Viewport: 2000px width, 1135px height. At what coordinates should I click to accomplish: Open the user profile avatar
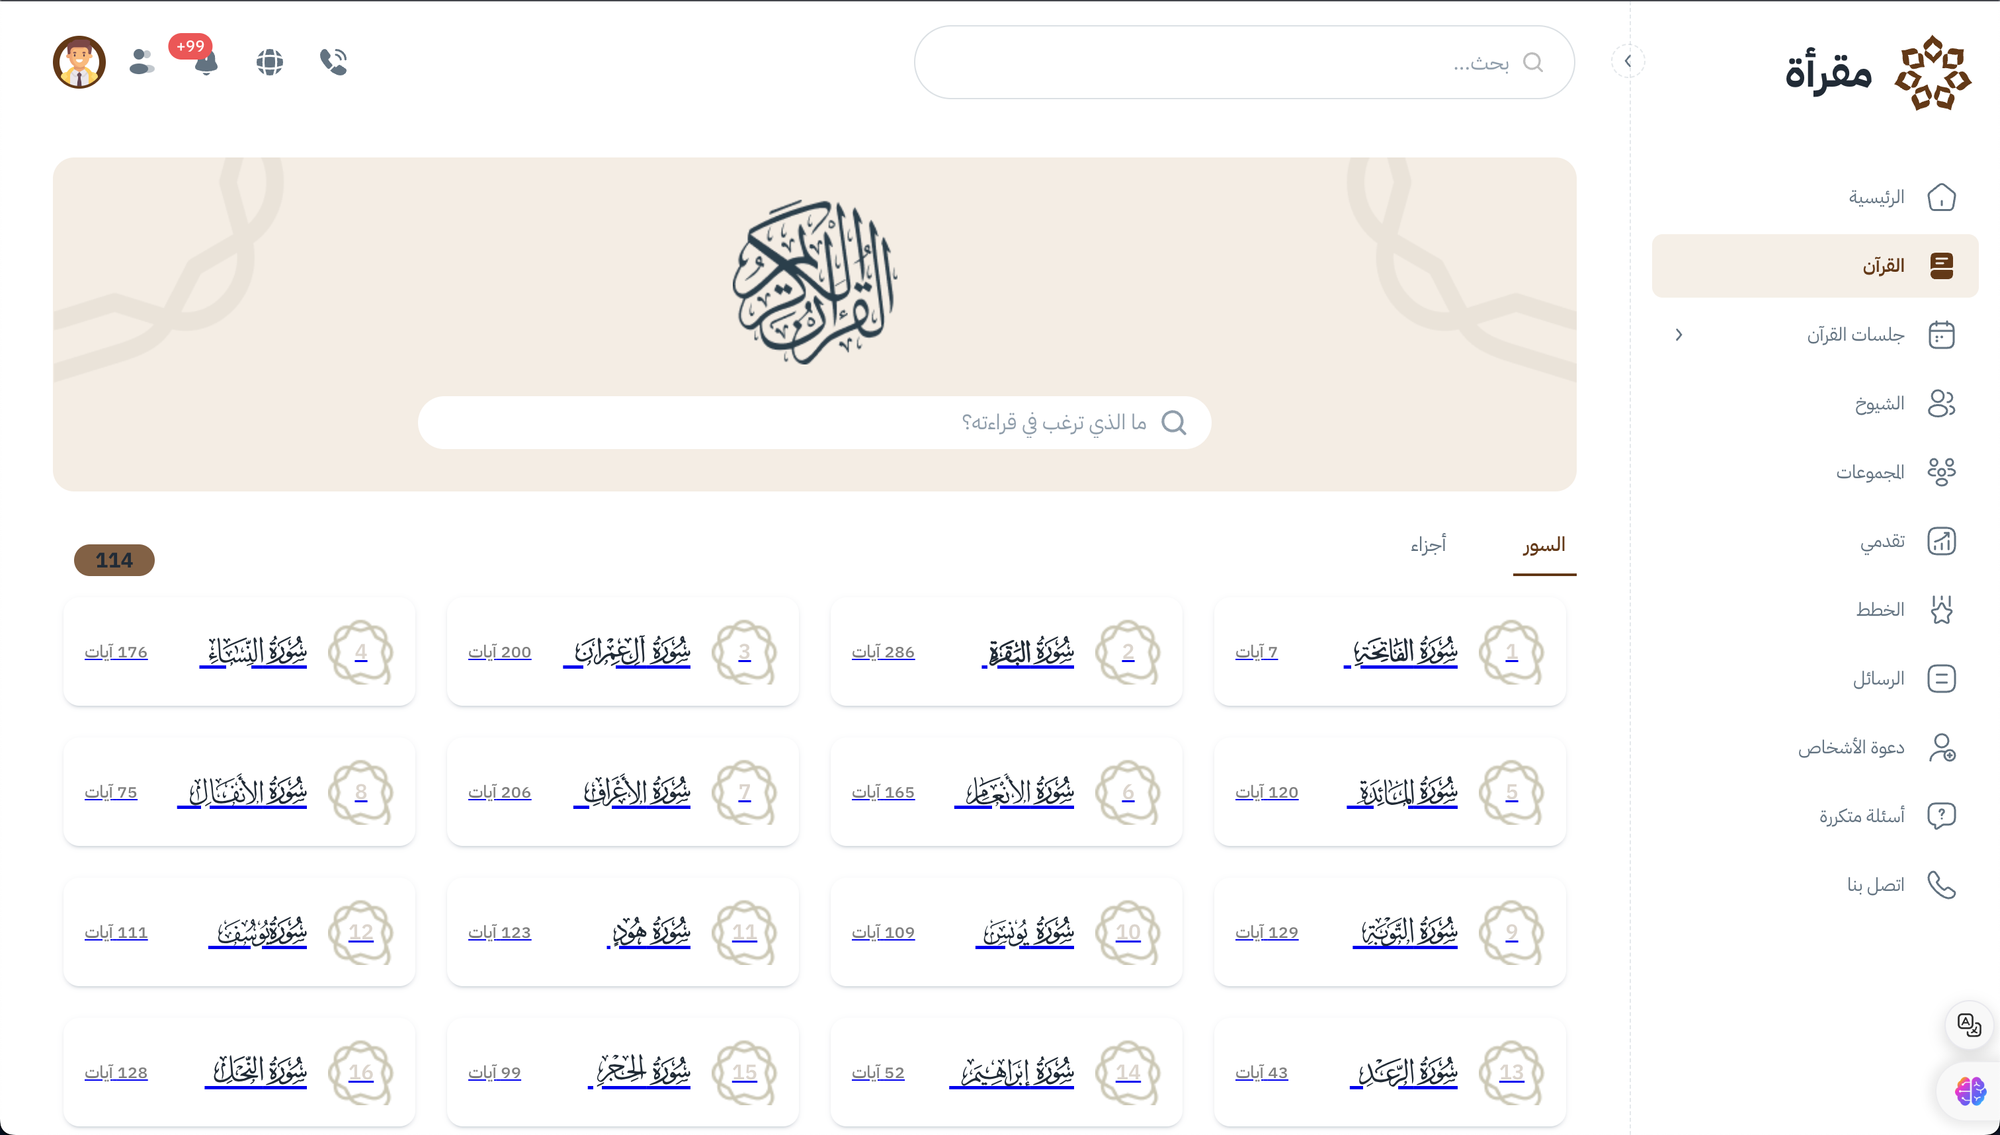(79, 62)
